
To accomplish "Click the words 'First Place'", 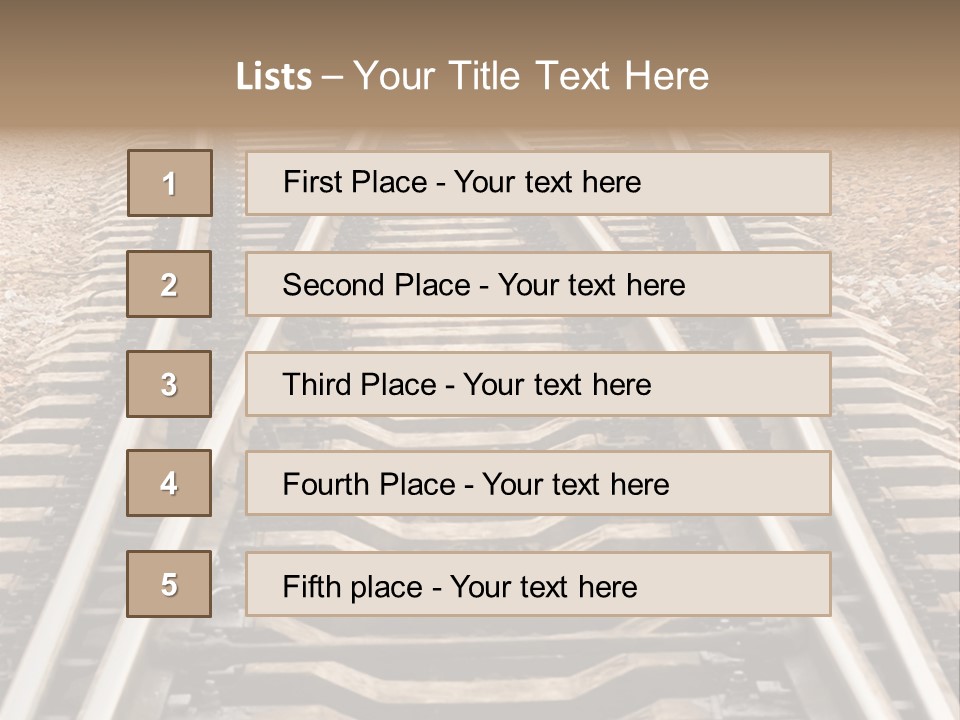I will coord(355,182).
